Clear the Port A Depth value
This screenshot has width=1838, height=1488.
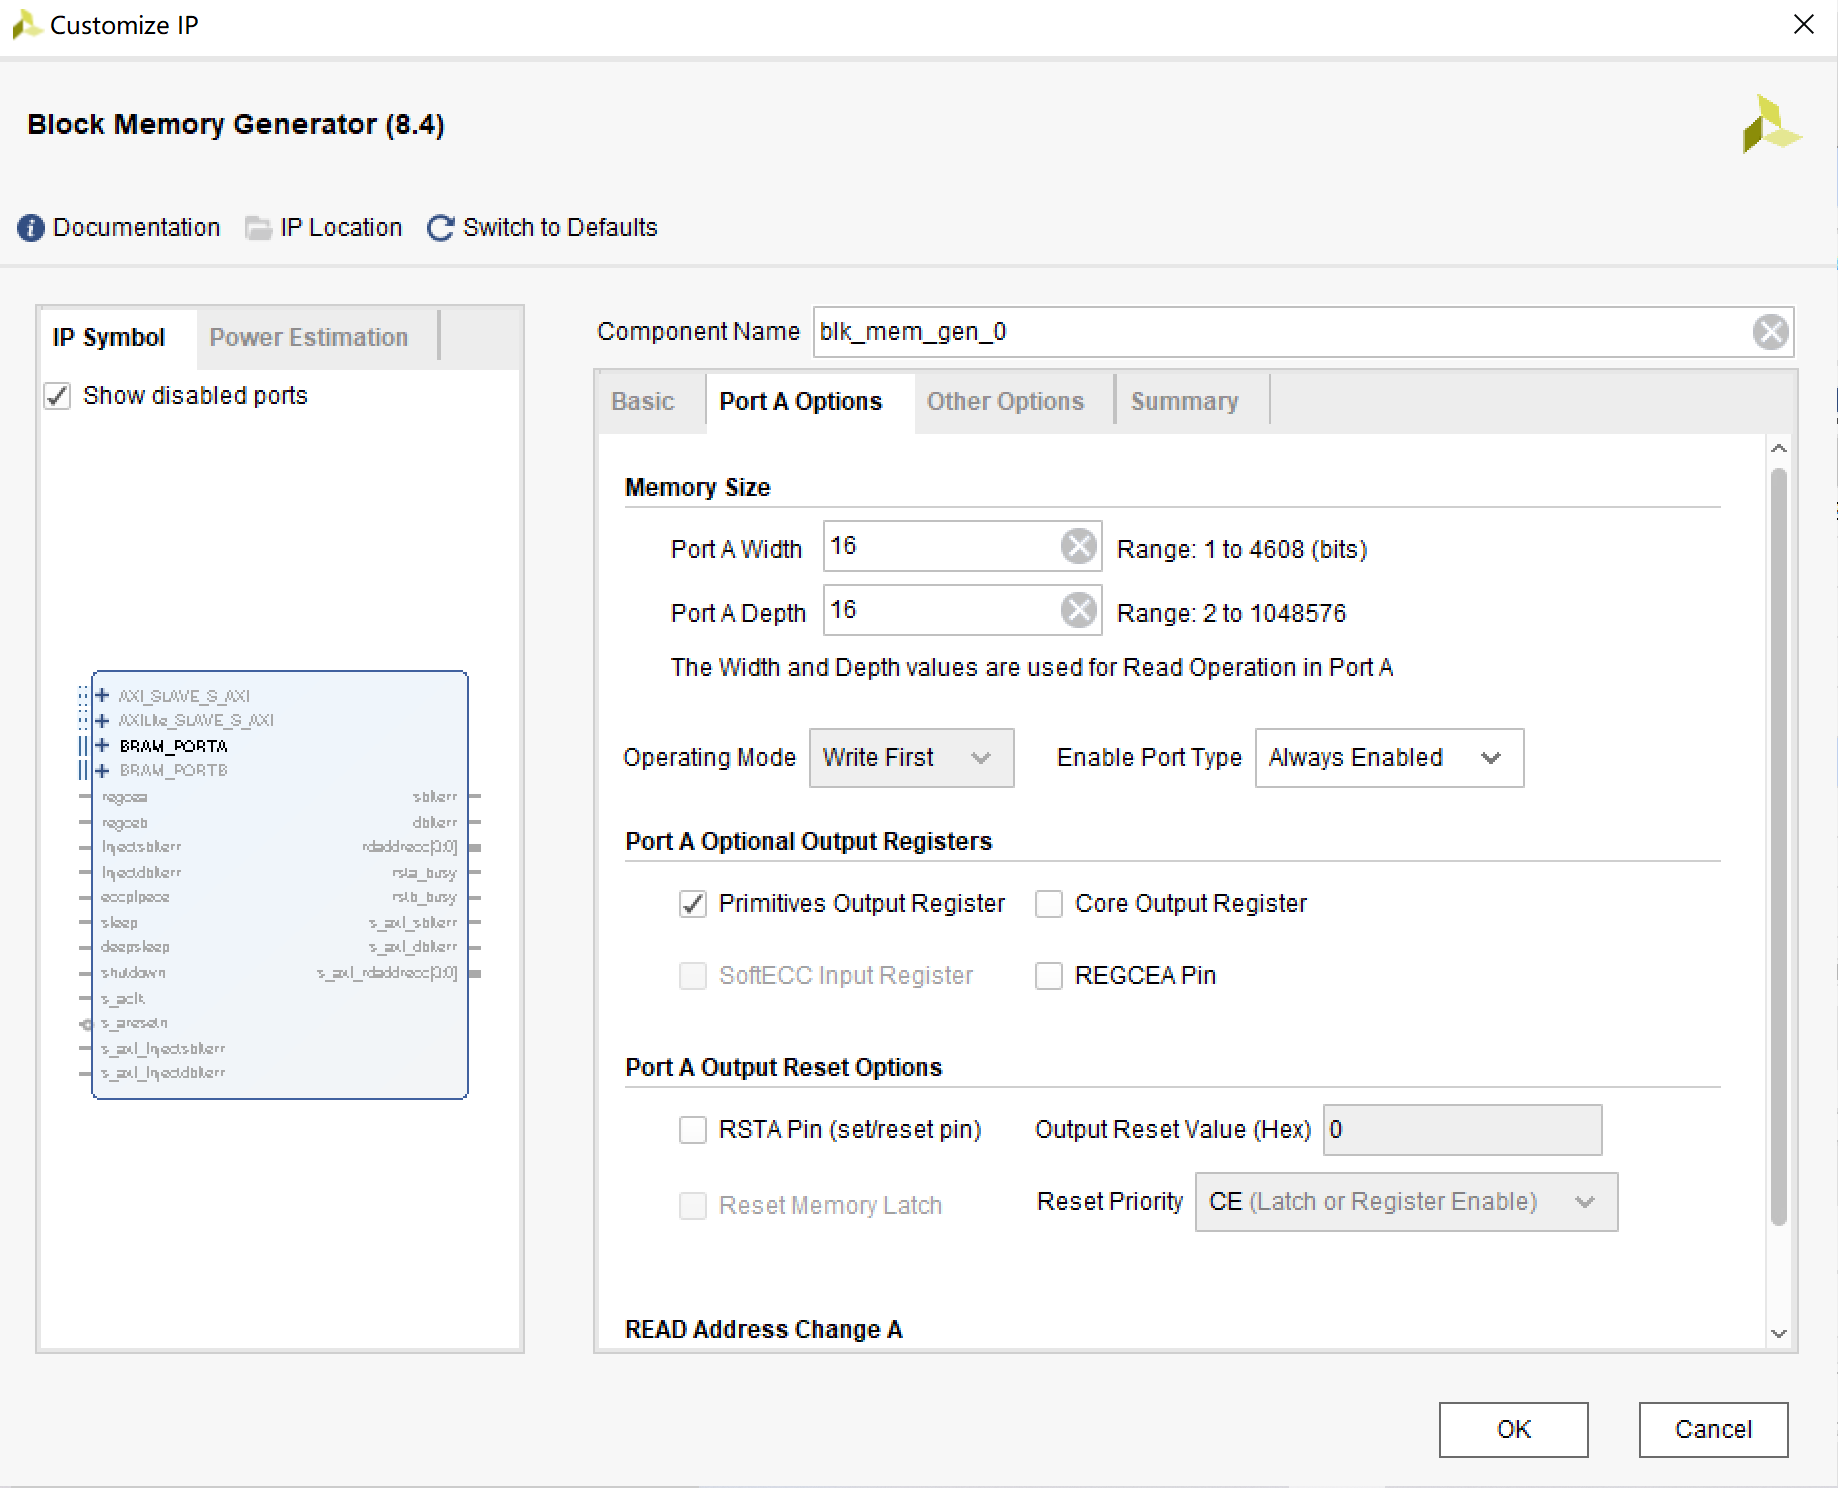tap(1078, 610)
